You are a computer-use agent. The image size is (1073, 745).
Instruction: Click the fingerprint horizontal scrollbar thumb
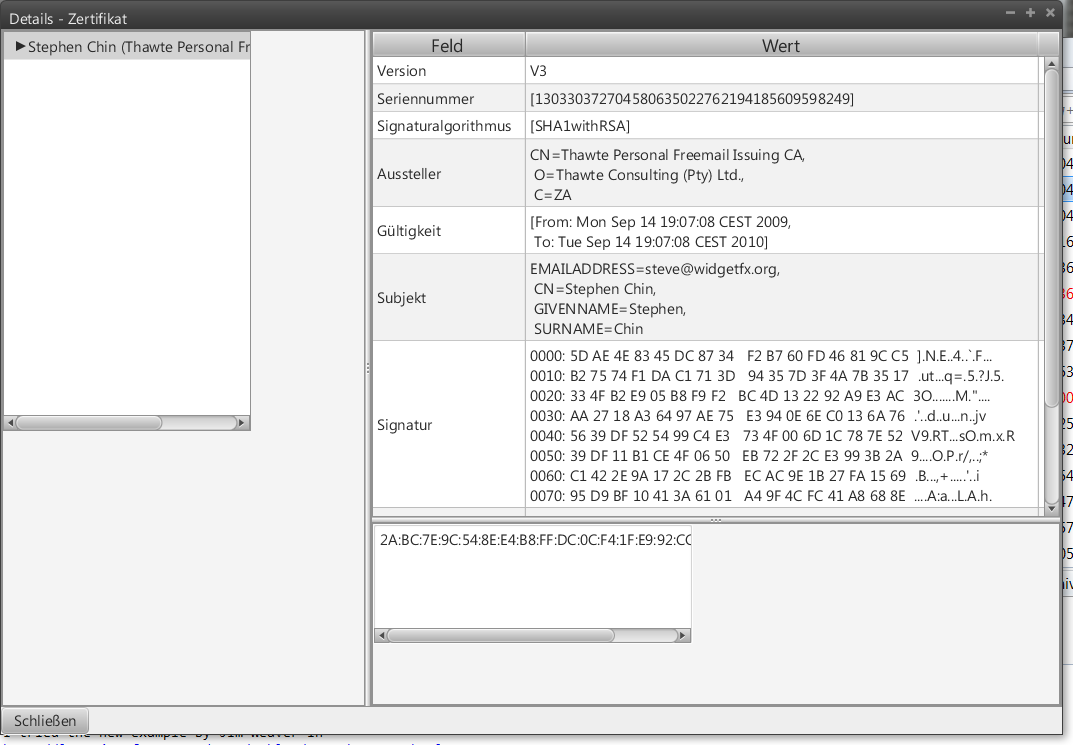click(500, 635)
